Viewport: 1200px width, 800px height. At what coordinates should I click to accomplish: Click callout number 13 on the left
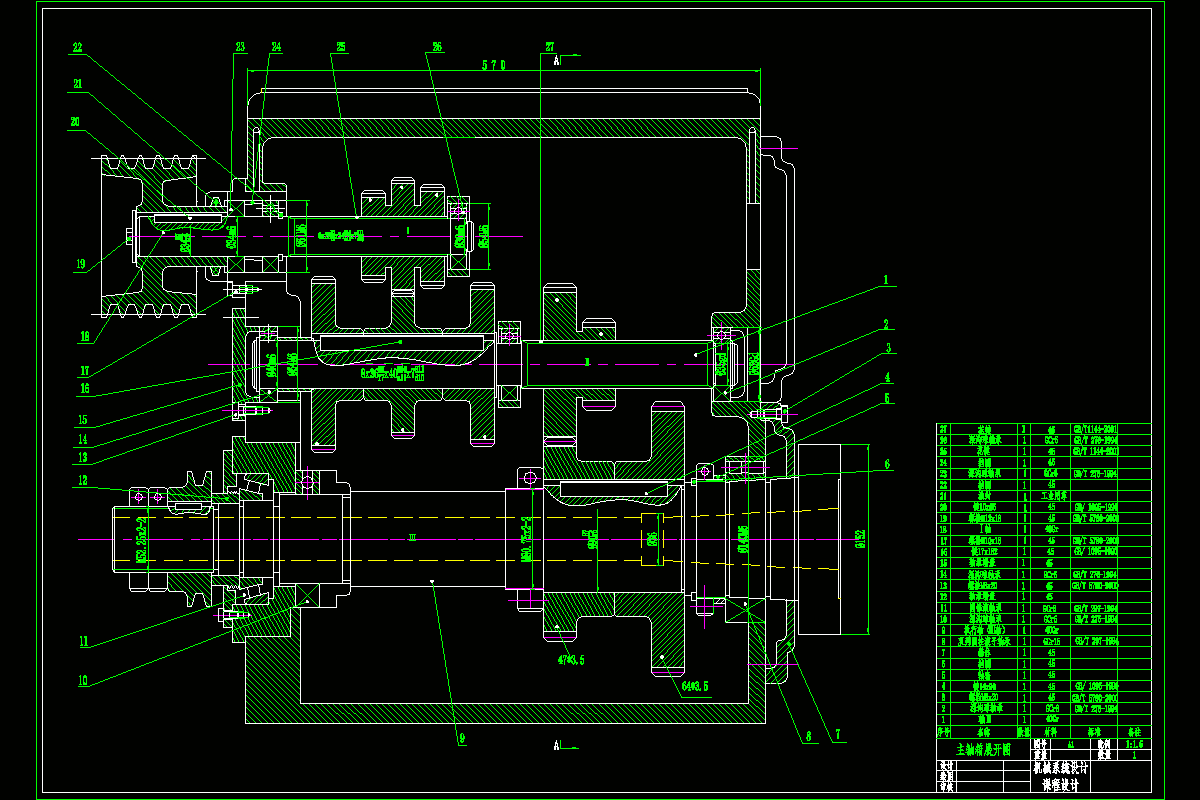pyautogui.click(x=83, y=458)
